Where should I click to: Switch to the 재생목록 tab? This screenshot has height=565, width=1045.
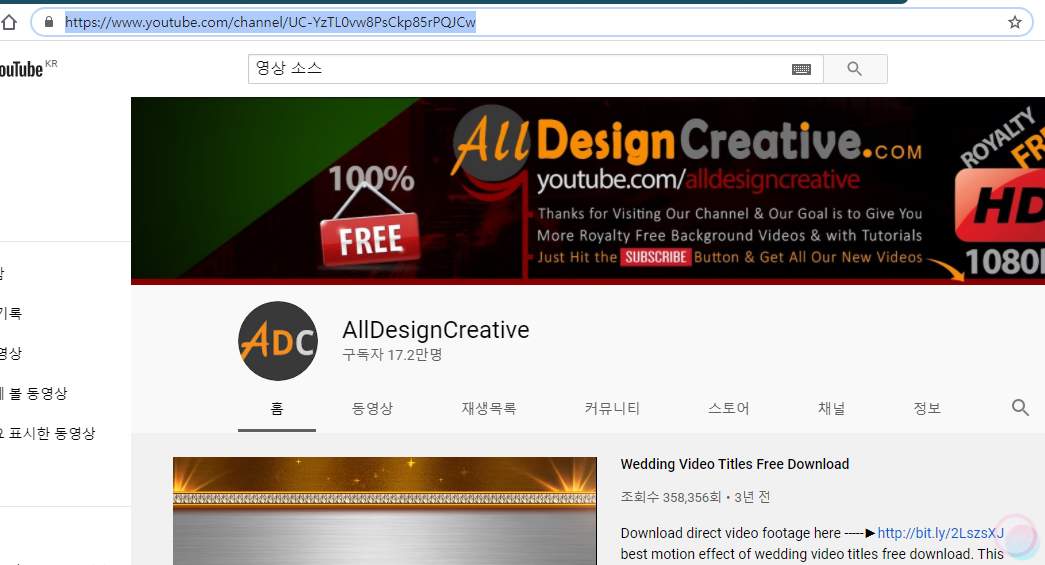click(x=489, y=408)
